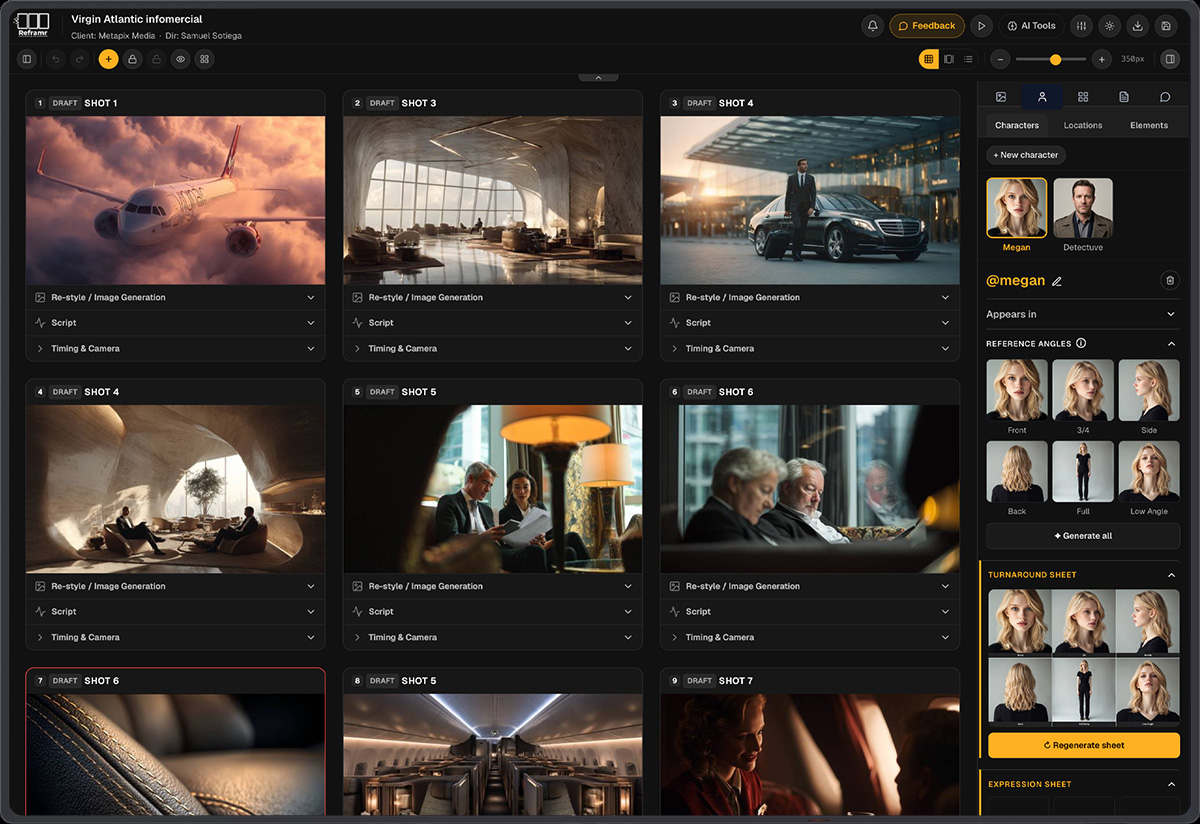This screenshot has height=824, width=1200.
Task: Open the notifications bell
Action: [x=872, y=26]
